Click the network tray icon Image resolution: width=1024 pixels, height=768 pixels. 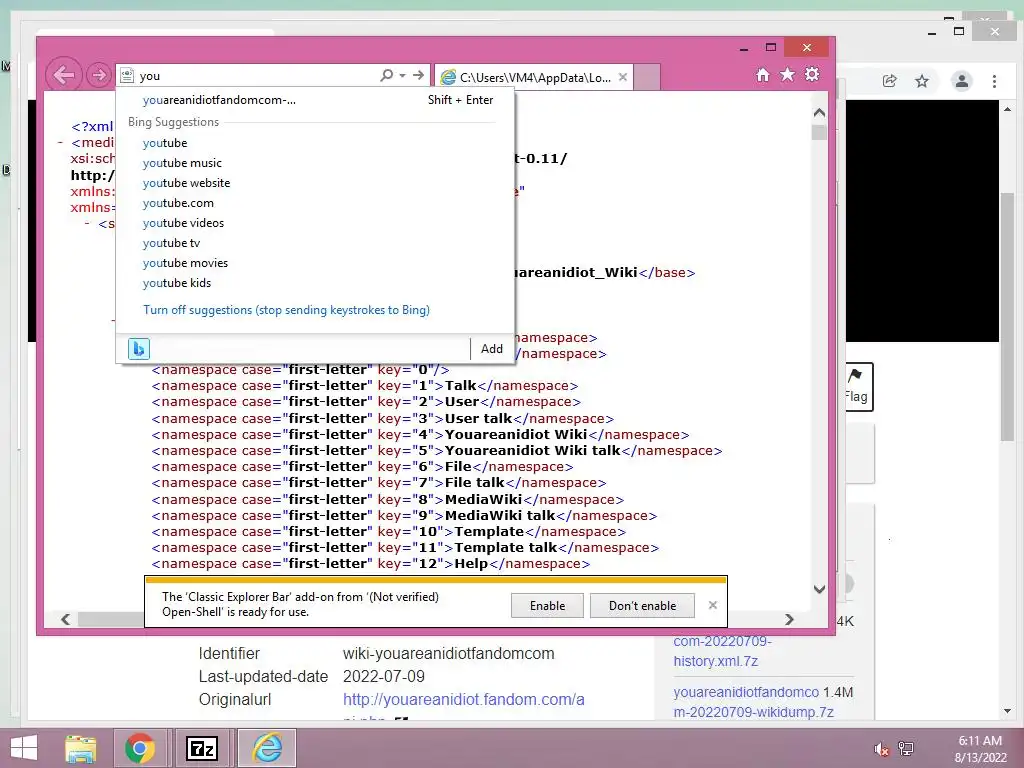pos(906,749)
